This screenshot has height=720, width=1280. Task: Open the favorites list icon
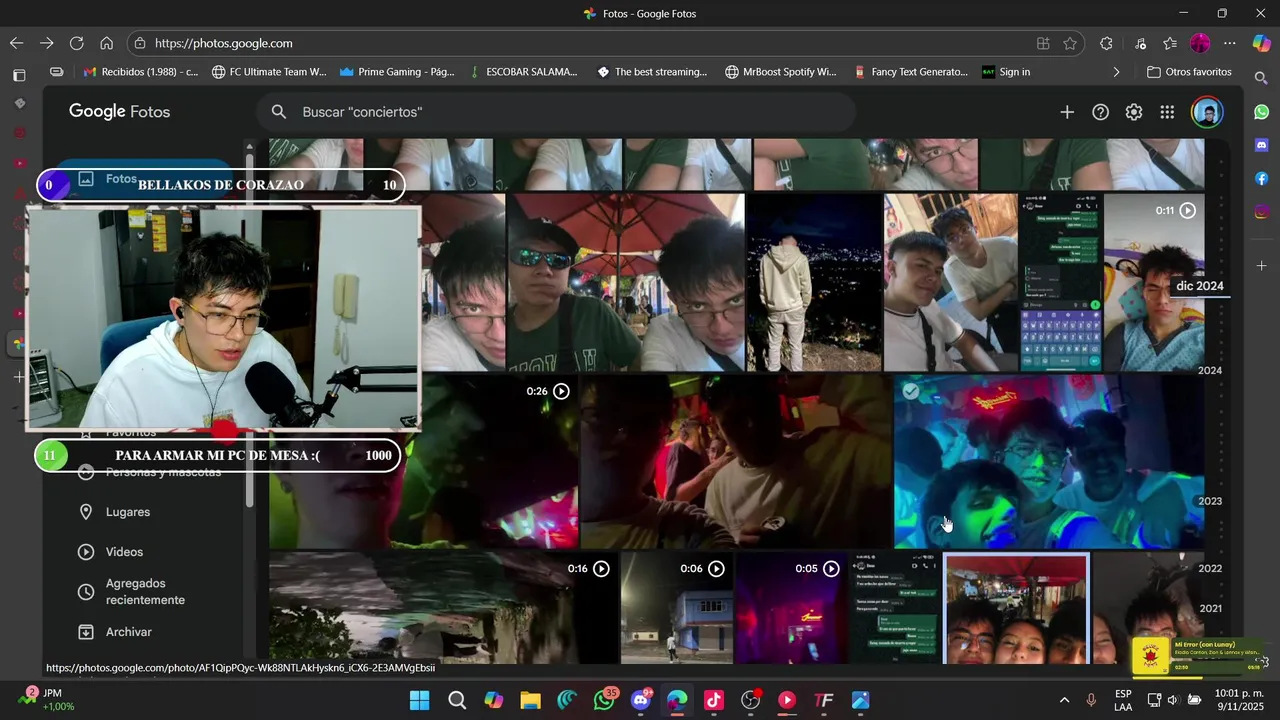[x=1170, y=43]
